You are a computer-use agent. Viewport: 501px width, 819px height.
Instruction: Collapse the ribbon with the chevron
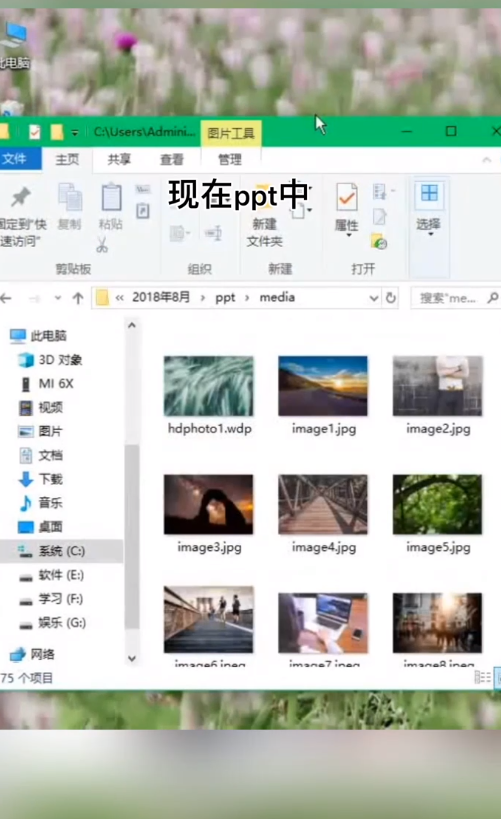(486, 160)
